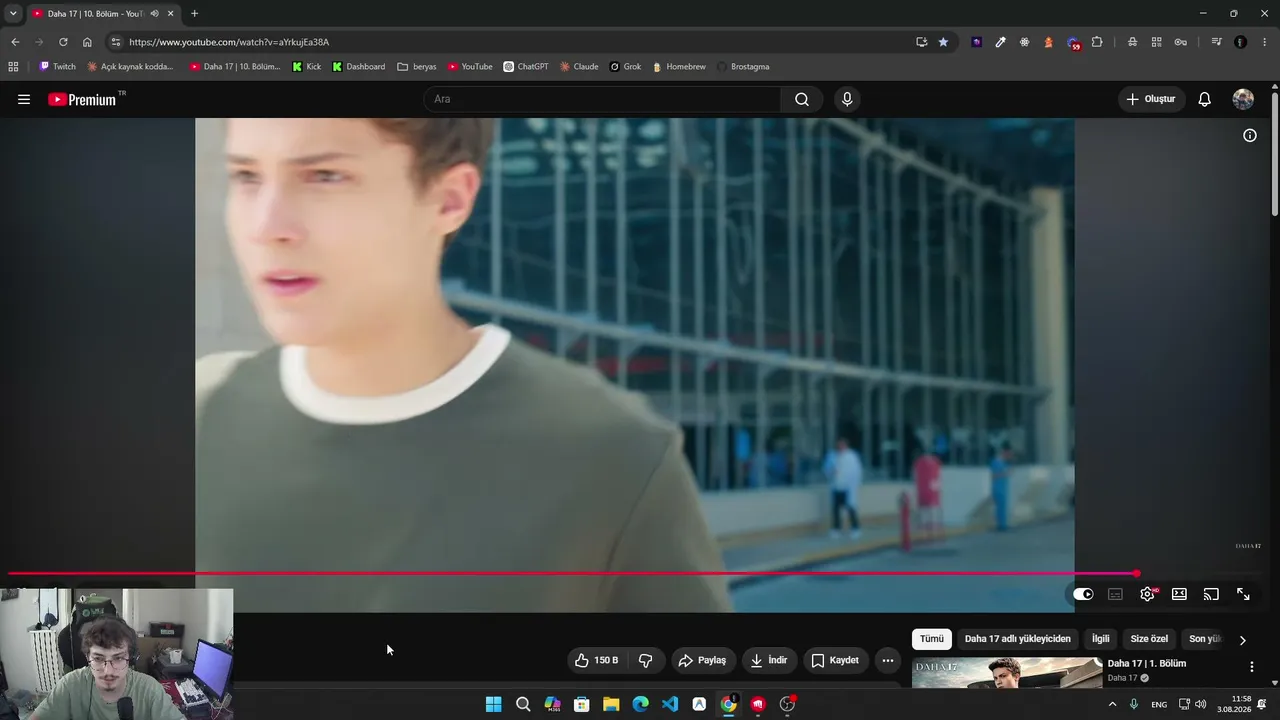Open options for Daha 17 | 1. Bölüm
The height and width of the screenshot is (720, 1280).
click(1251, 667)
